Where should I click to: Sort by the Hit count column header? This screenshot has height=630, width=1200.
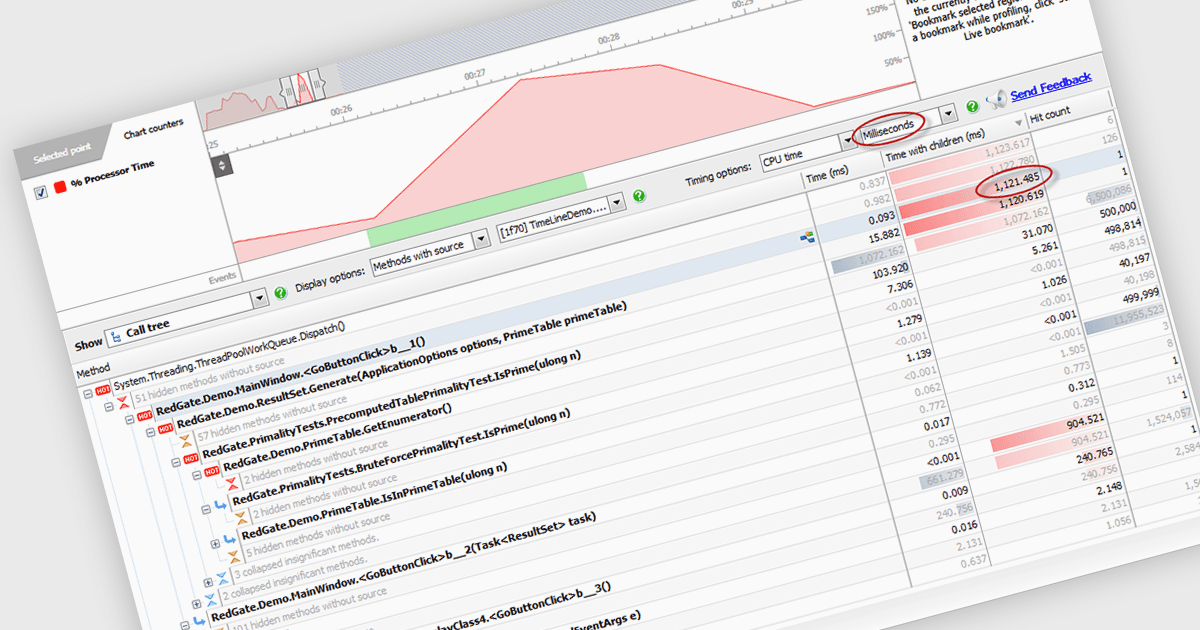(x=1050, y=115)
